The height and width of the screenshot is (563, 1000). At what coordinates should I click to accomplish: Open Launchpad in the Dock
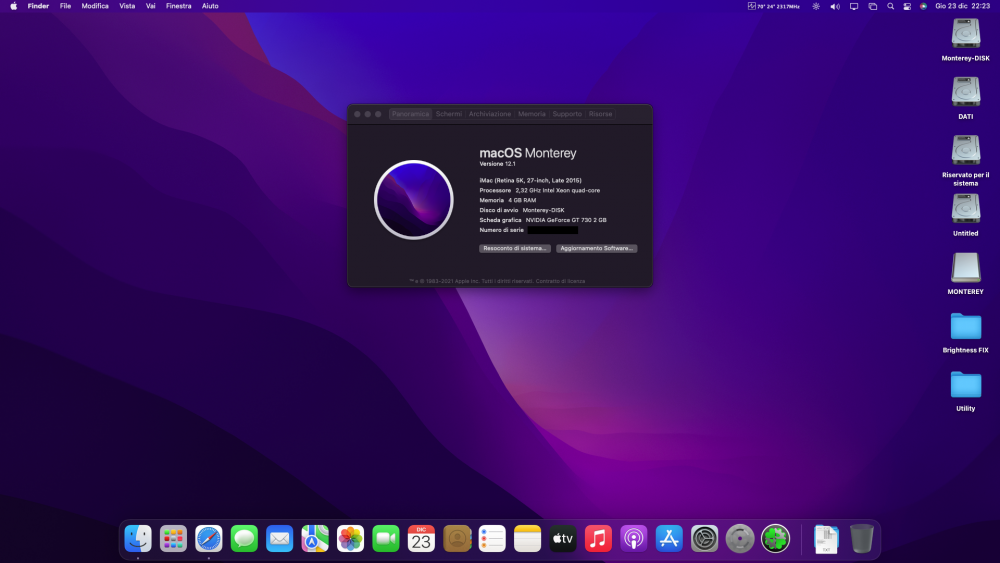(173, 539)
